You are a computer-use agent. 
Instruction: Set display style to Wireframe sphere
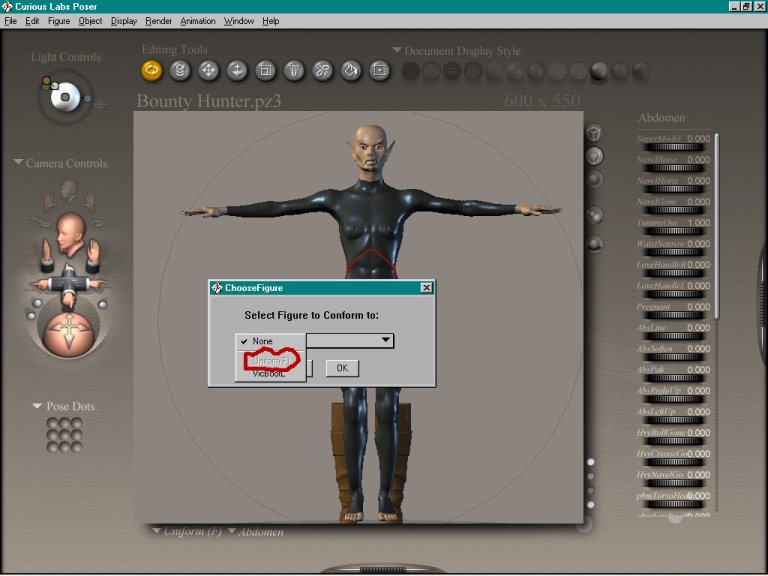(x=452, y=72)
